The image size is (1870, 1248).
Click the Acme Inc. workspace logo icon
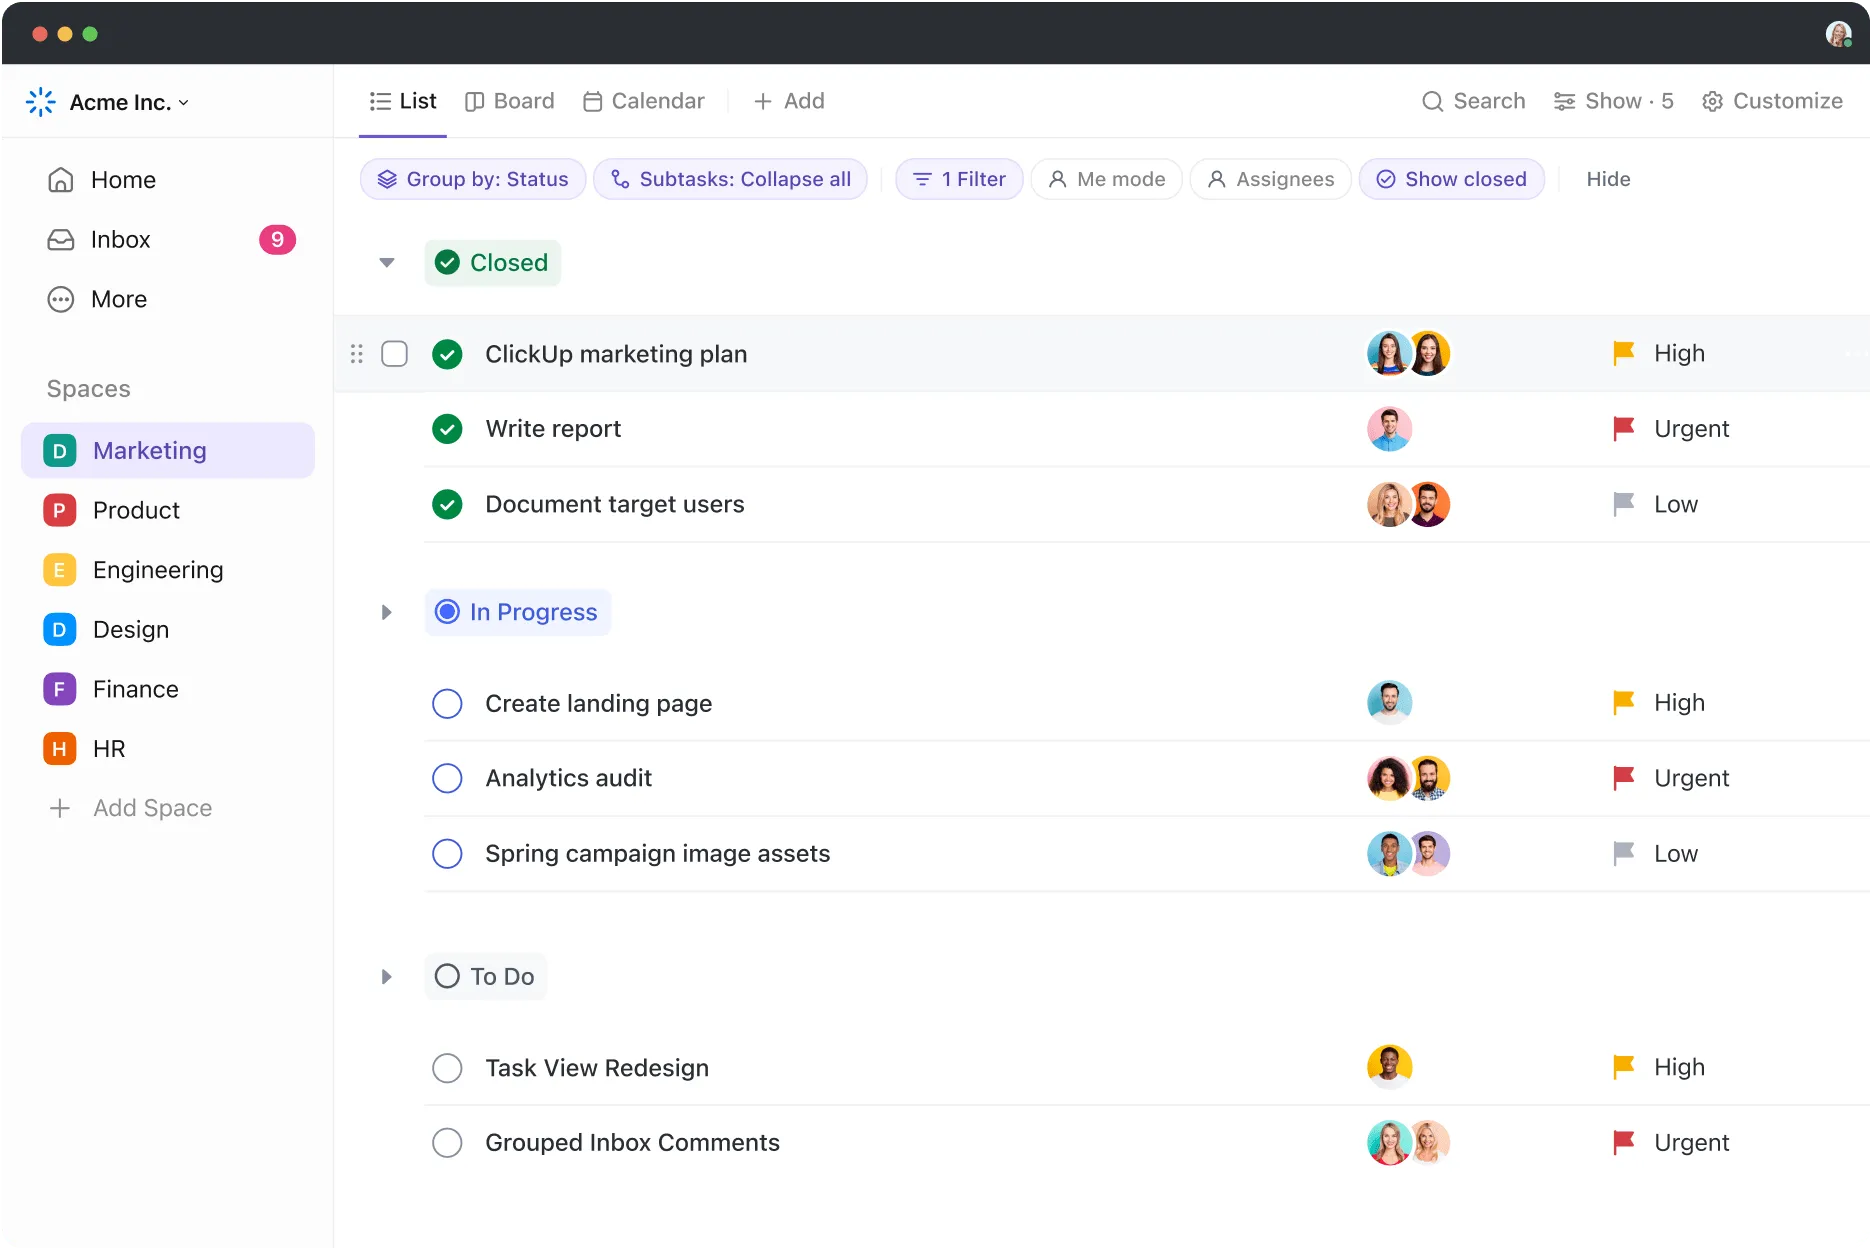(x=41, y=102)
